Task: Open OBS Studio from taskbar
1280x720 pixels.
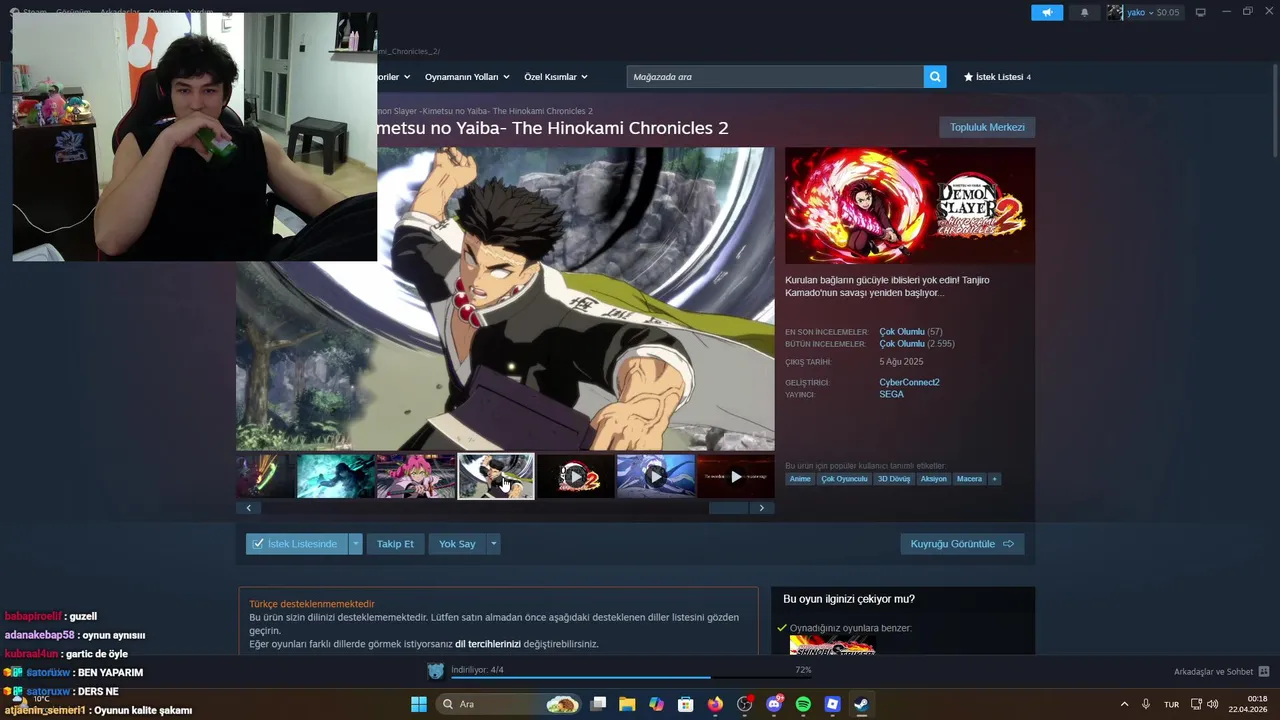Action: click(x=745, y=704)
